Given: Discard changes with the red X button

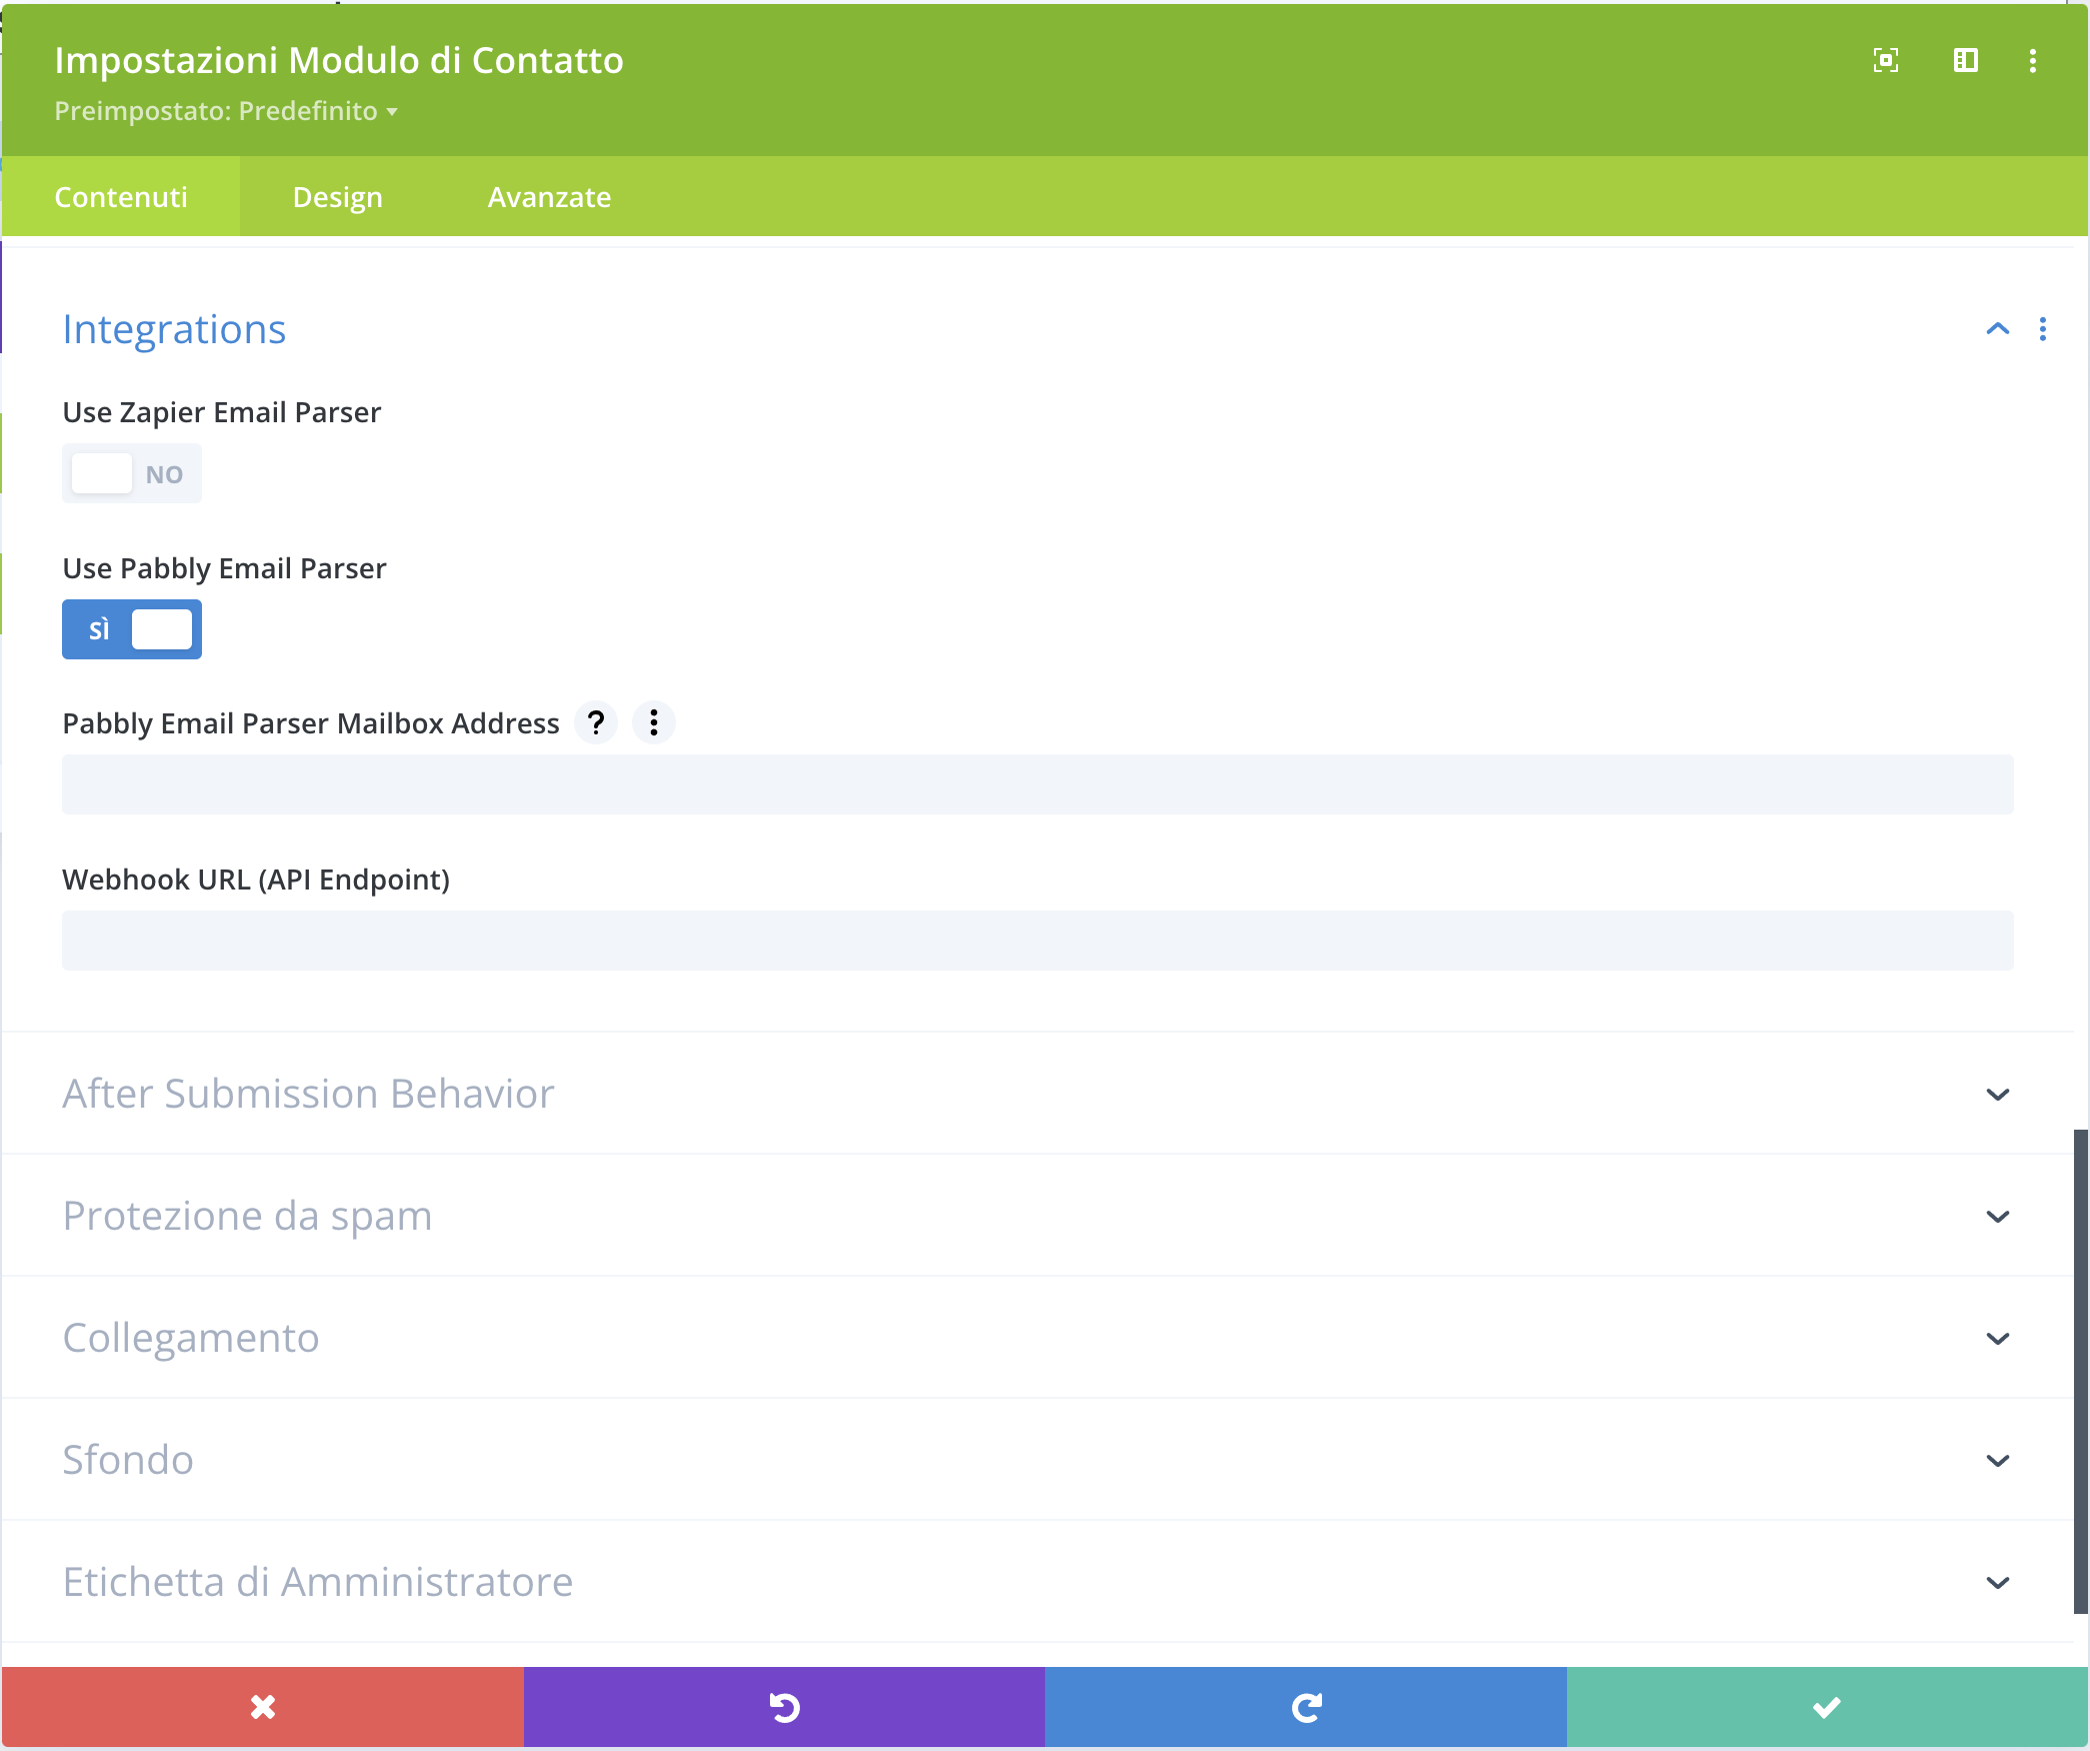Looking at the screenshot, I should [x=262, y=1706].
